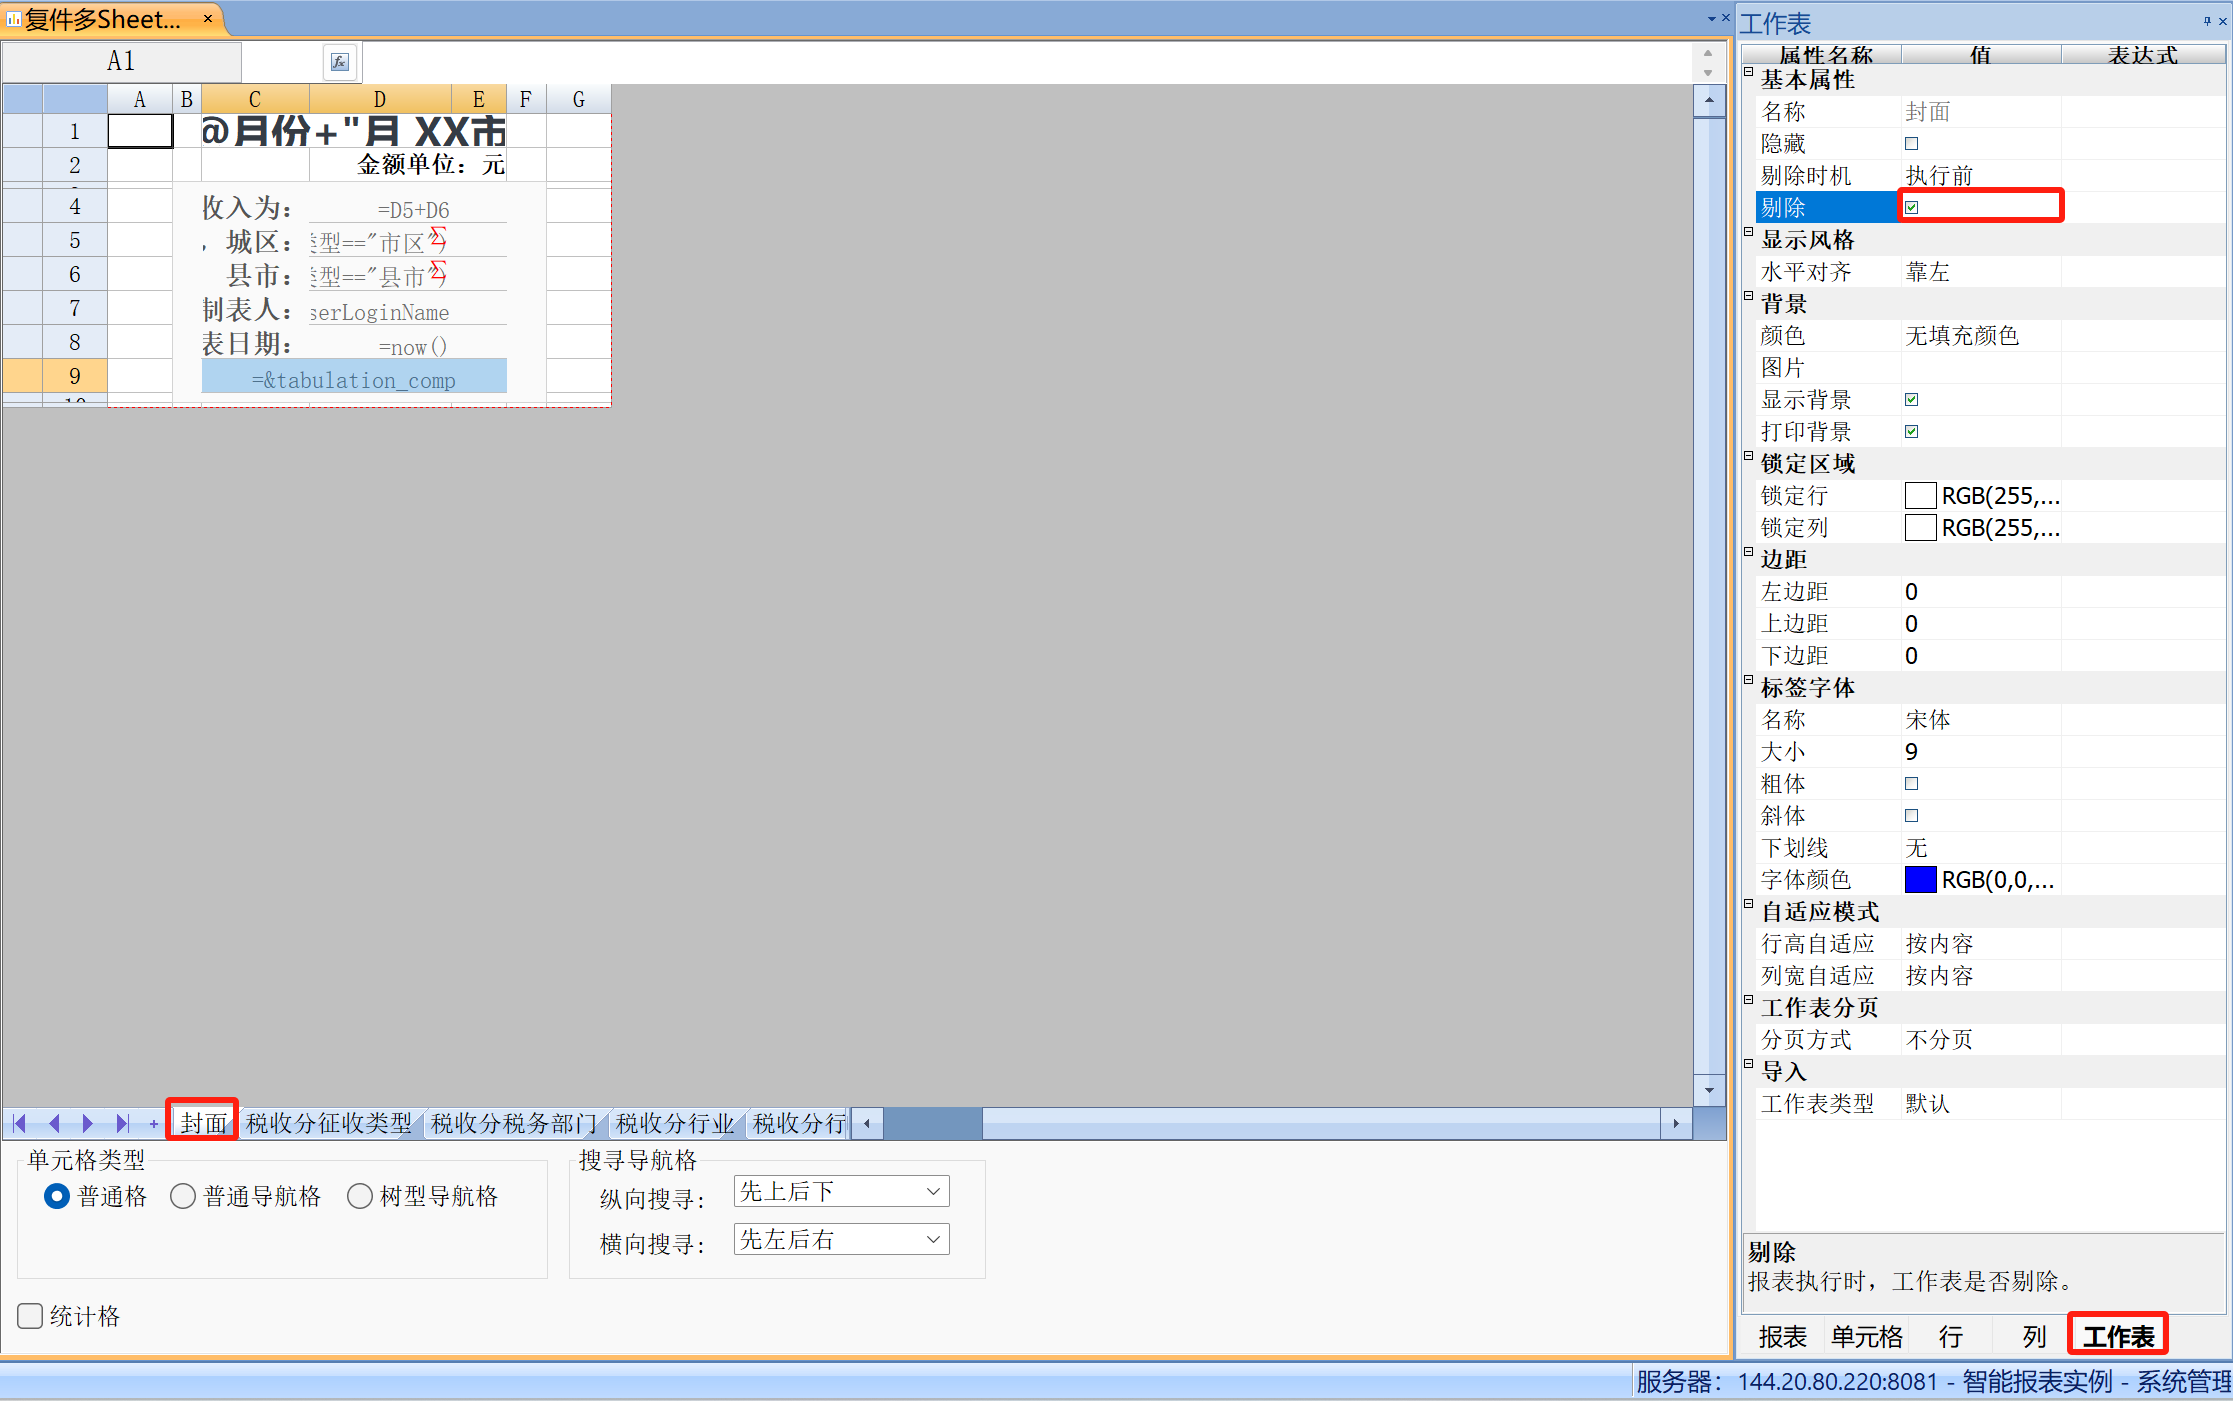Image resolution: width=2233 pixels, height=1401 pixels.
Task: Pin the 工作表 properties panel
Action: [2207, 21]
